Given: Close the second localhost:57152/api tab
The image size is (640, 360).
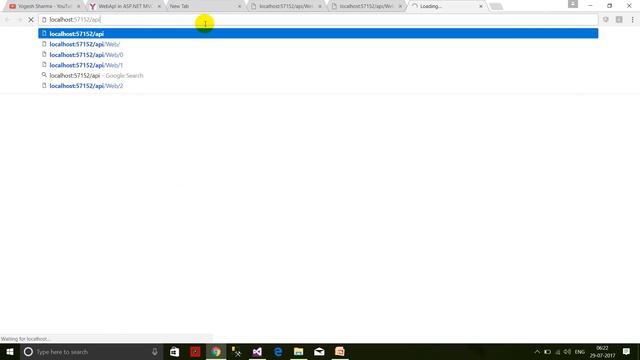Looking at the screenshot, I should [x=400, y=6].
